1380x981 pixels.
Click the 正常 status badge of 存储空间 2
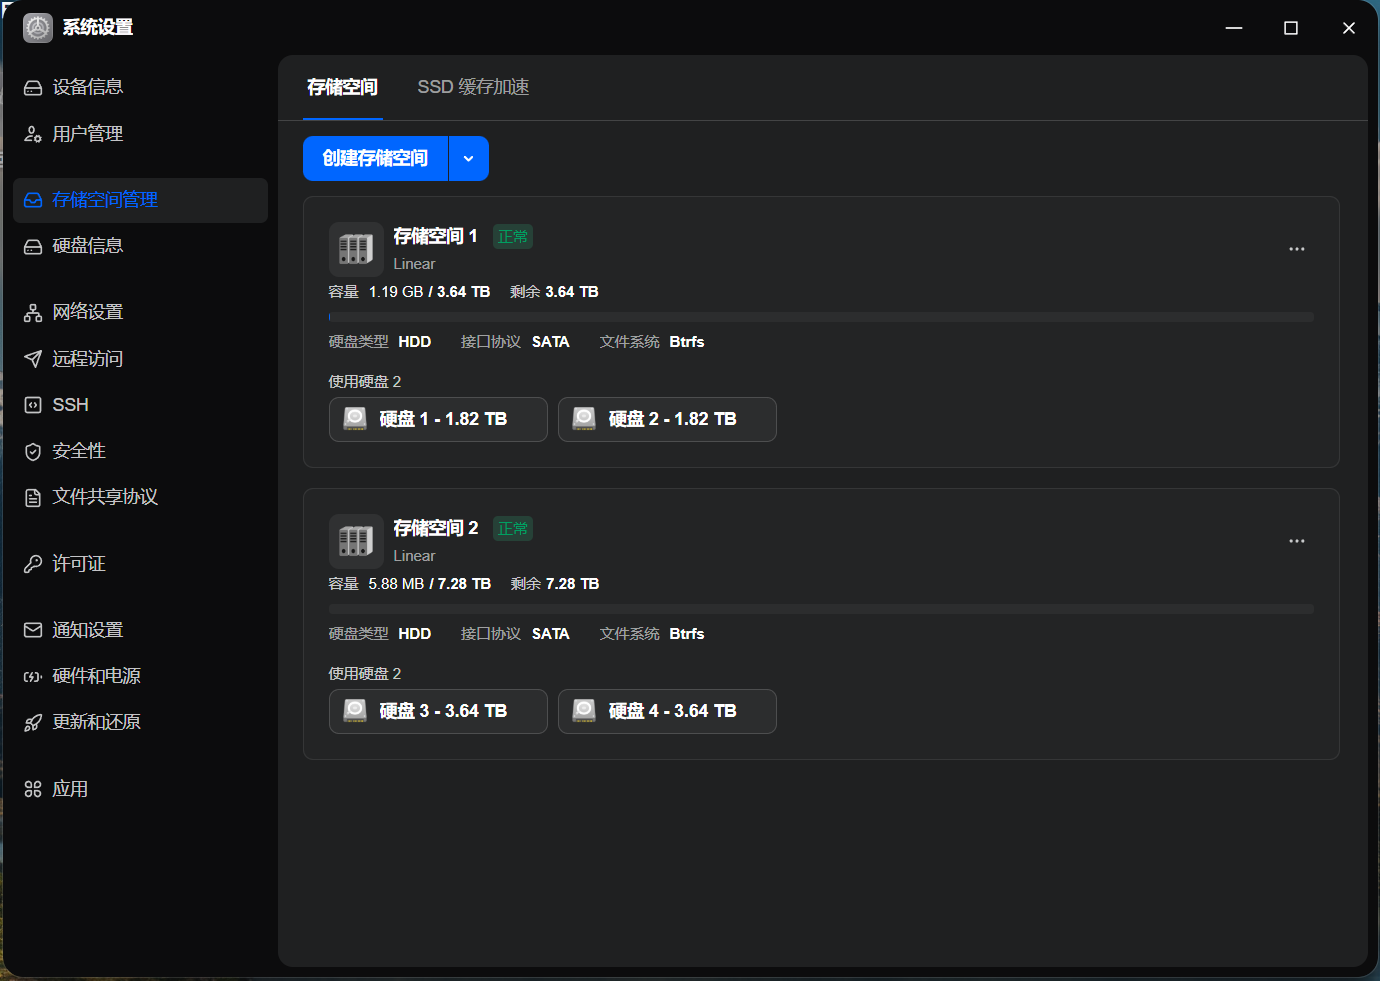(513, 529)
